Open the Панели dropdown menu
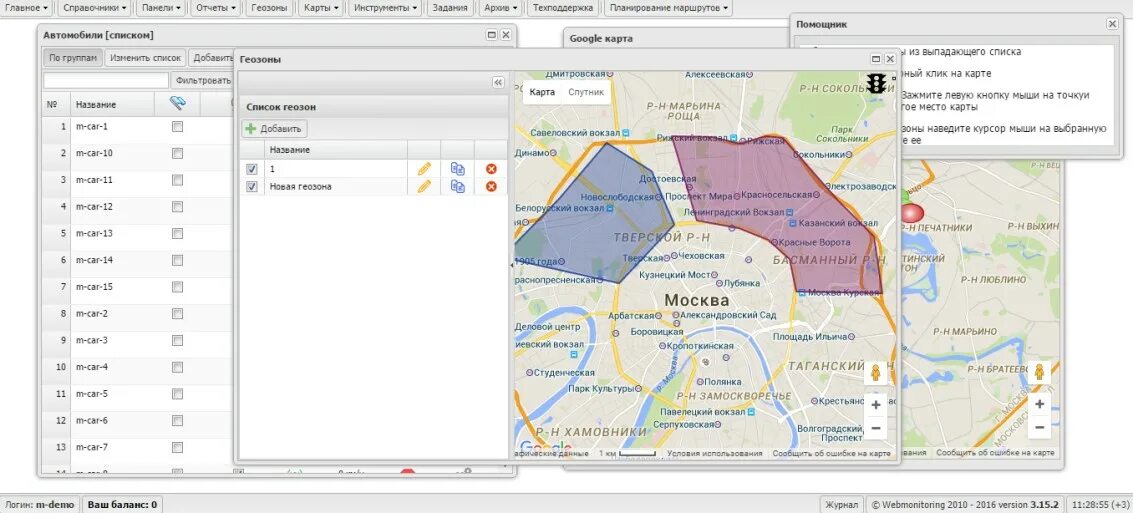Image resolution: width=1133 pixels, height=513 pixels. click(162, 8)
